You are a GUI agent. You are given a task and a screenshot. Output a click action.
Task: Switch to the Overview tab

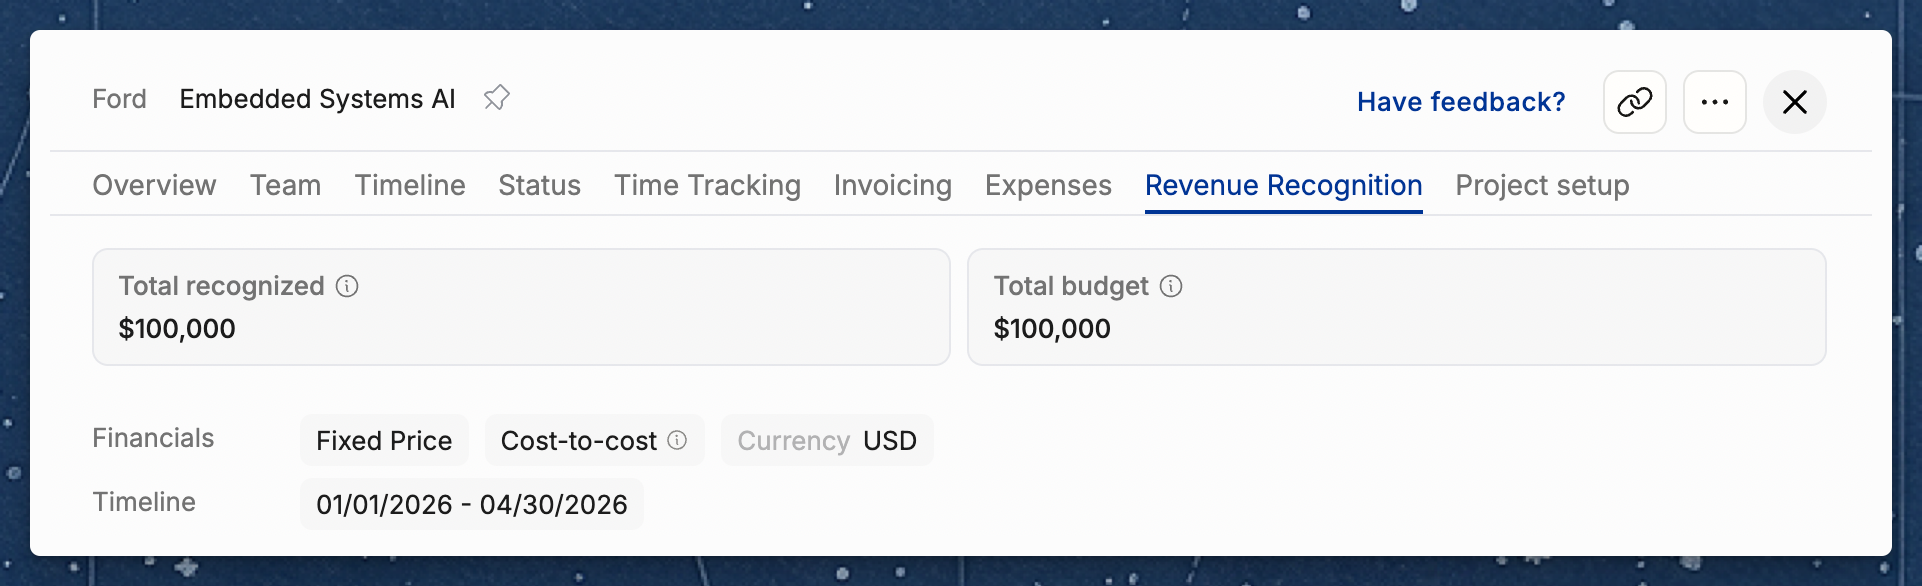click(154, 185)
